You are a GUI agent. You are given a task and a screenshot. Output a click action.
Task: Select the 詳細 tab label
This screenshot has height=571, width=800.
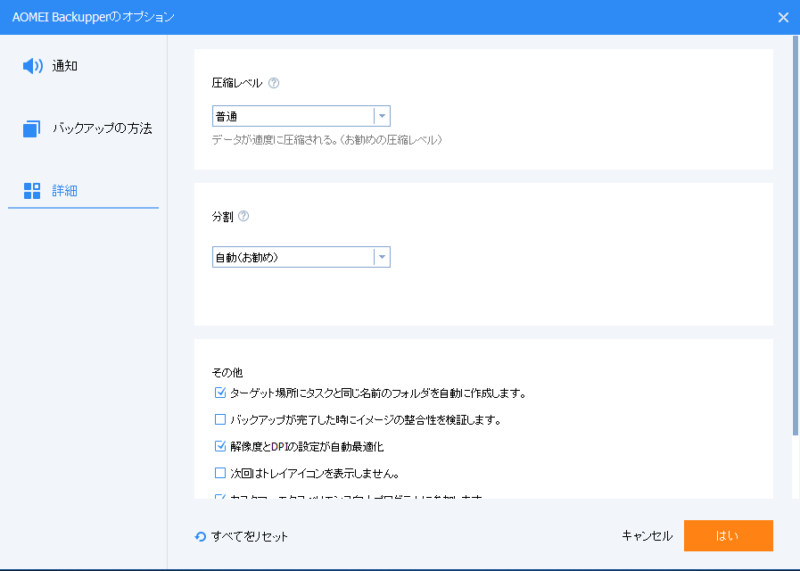pyautogui.click(x=64, y=190)
